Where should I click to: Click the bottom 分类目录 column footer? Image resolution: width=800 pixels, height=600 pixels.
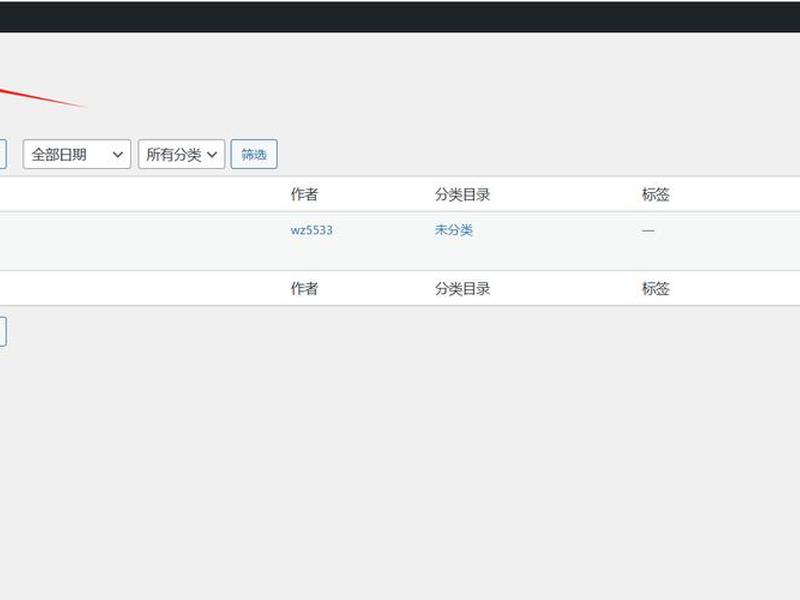click(462, 289)
